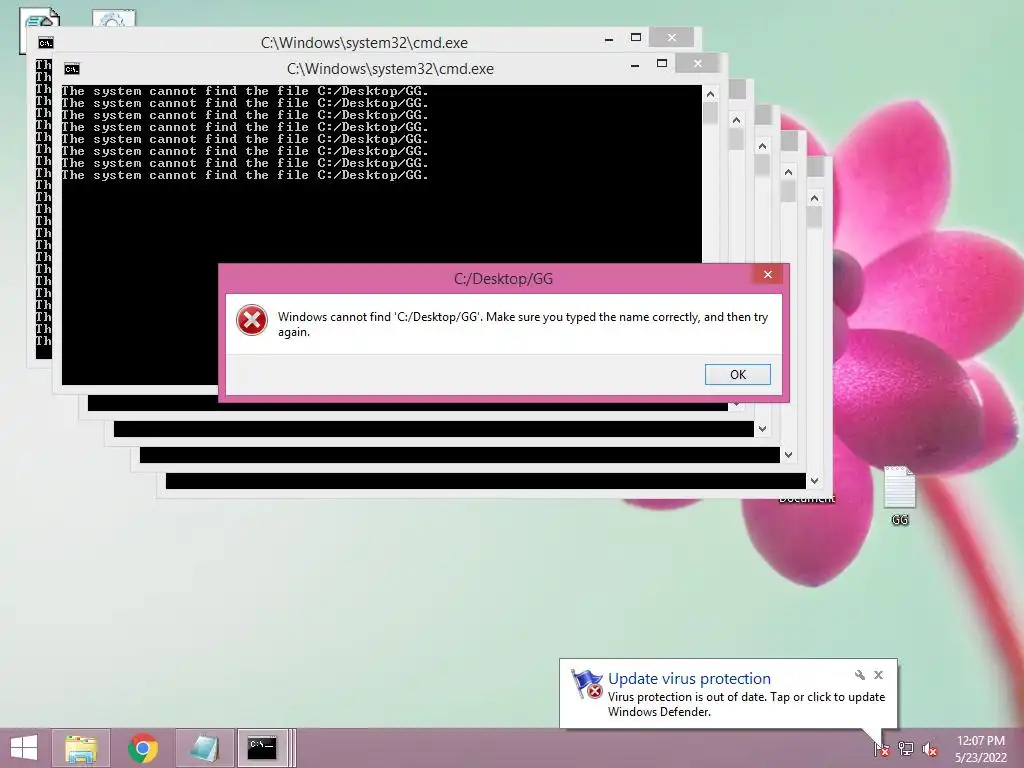Open the GG file on the desktop
1024x768 pixels.
(900, 496)
